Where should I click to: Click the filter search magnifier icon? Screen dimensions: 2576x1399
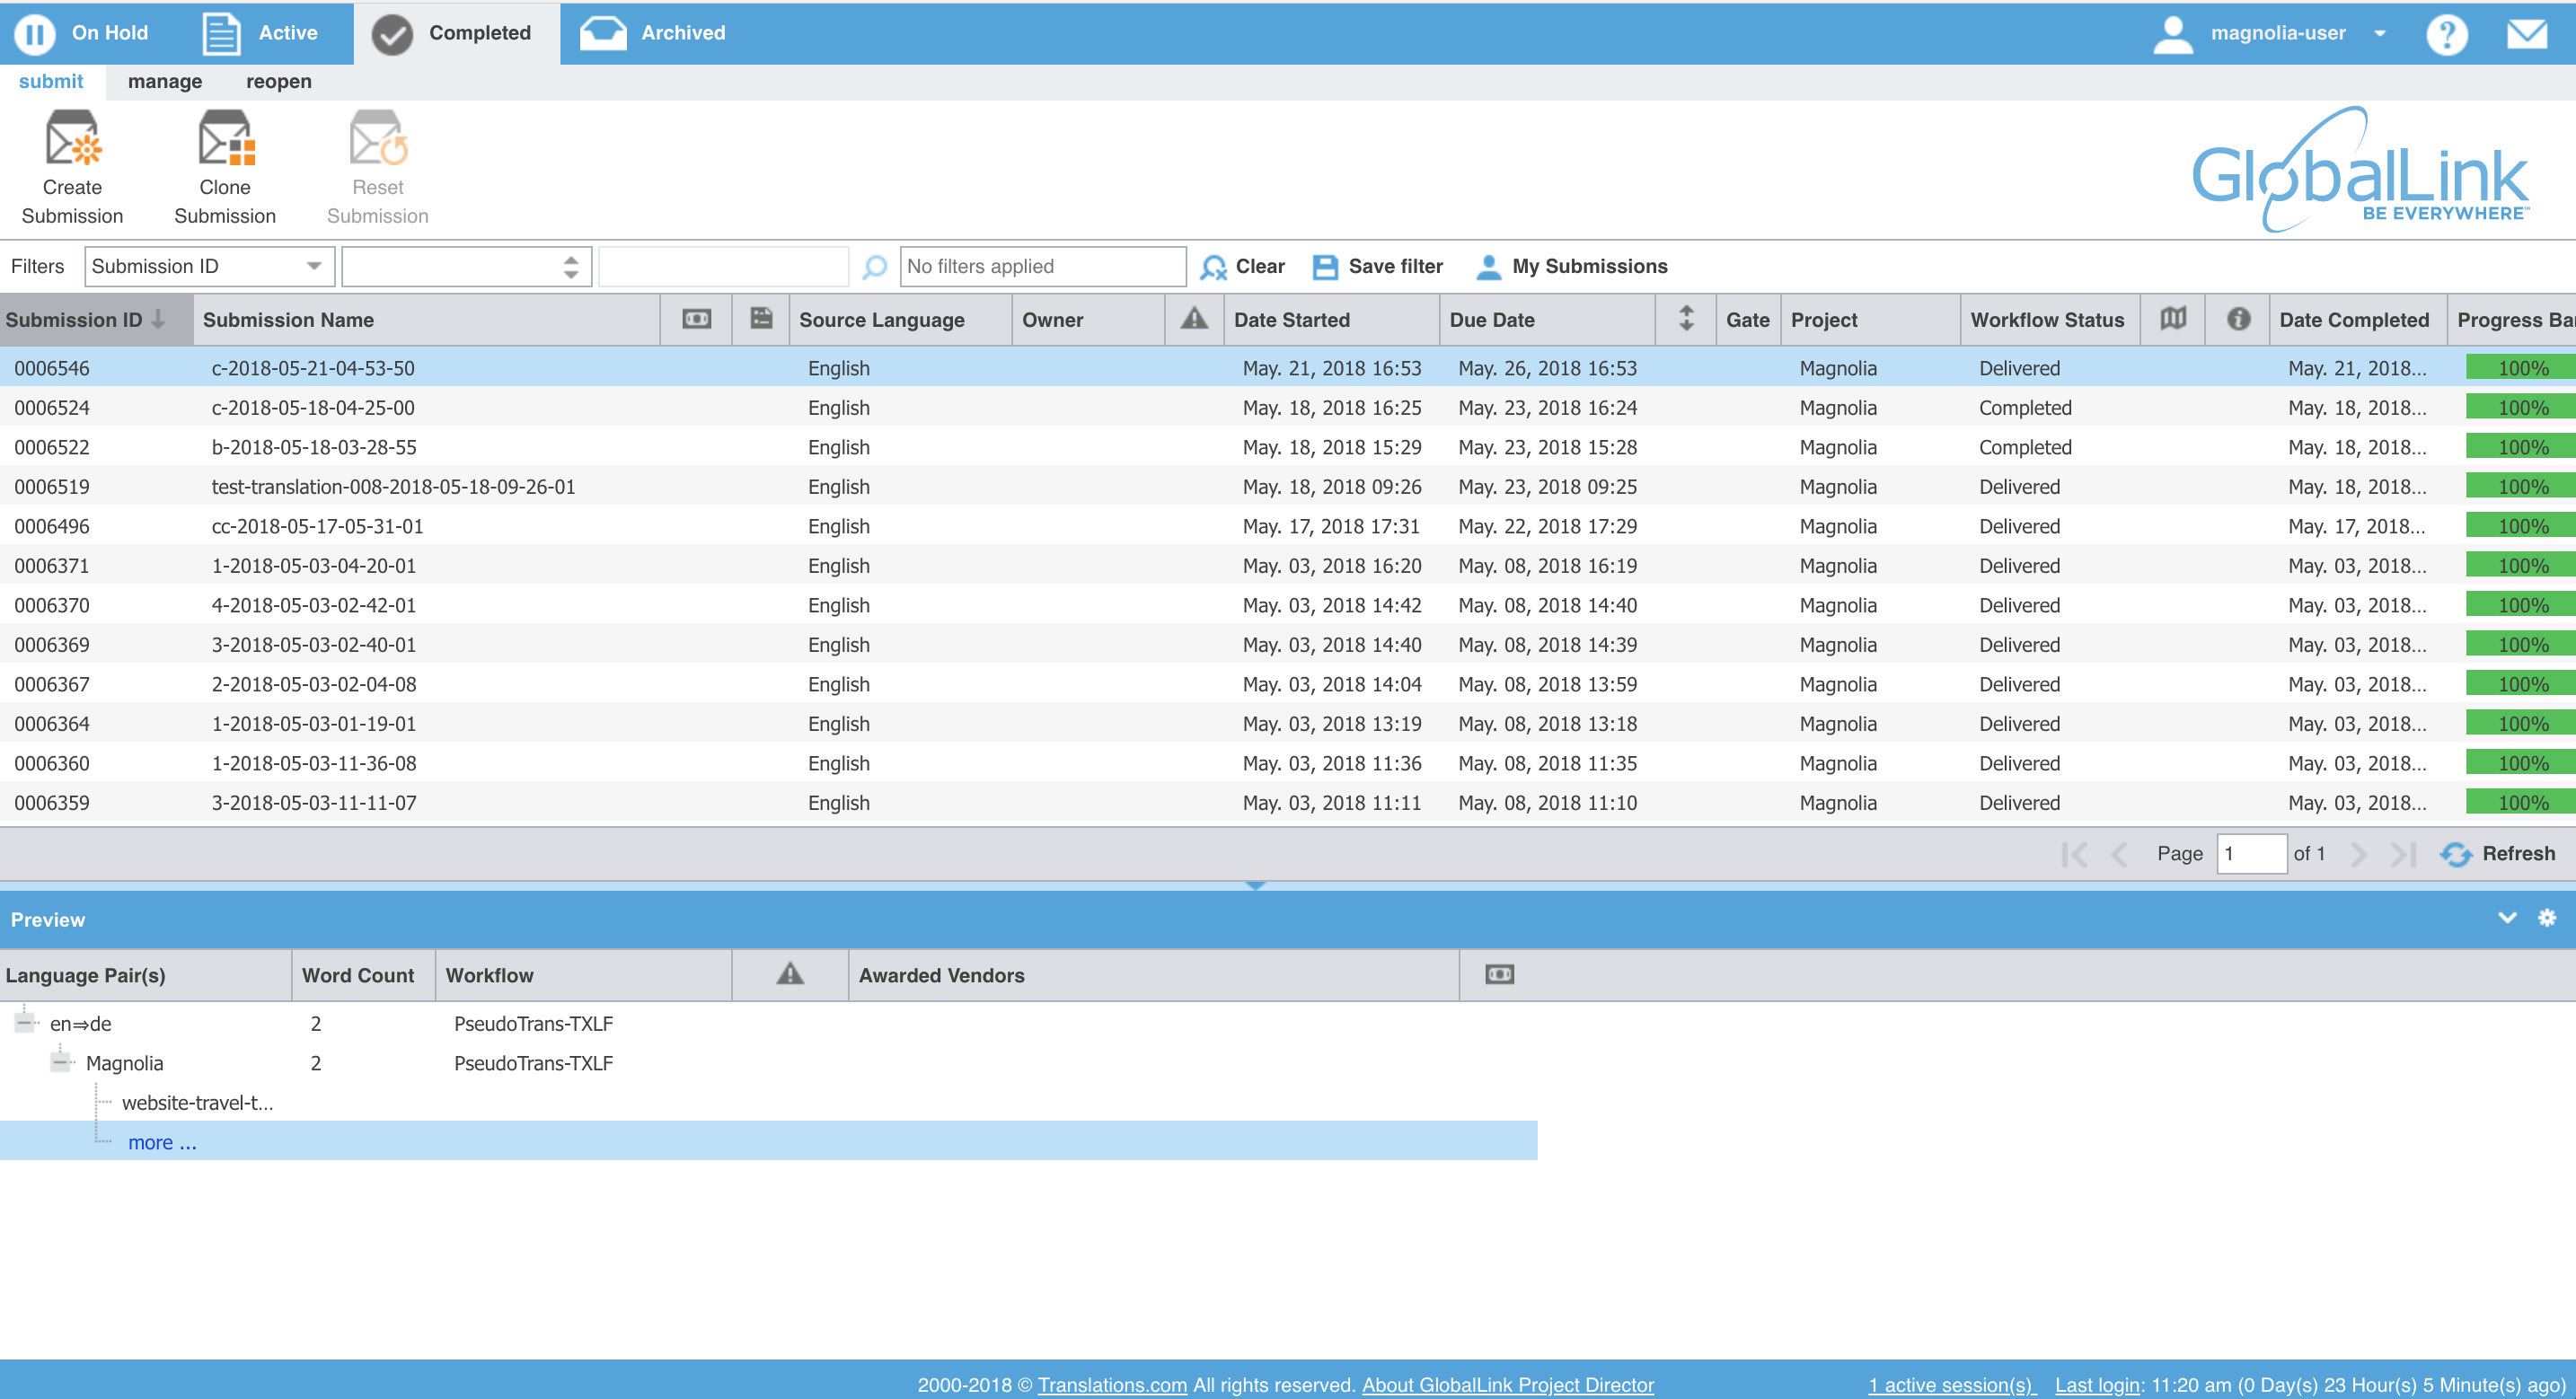(x=874, y=266)
